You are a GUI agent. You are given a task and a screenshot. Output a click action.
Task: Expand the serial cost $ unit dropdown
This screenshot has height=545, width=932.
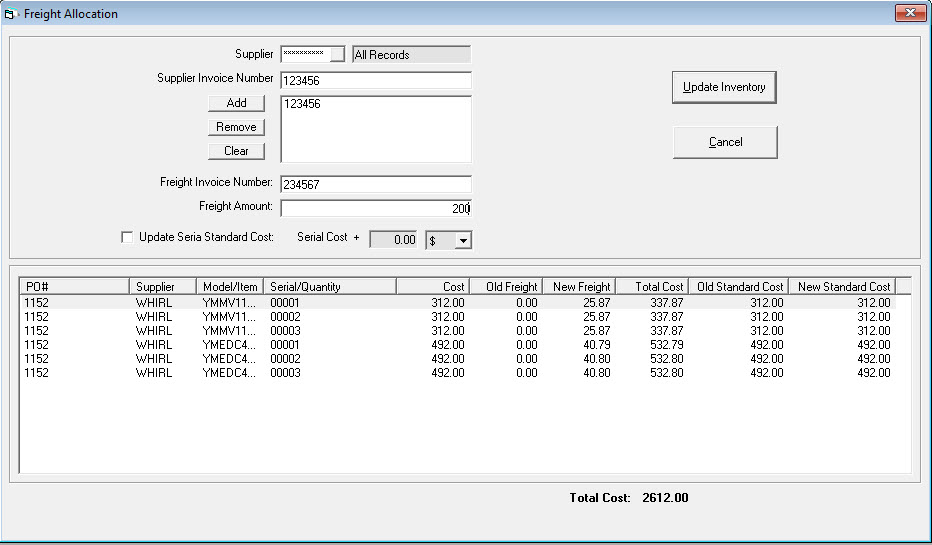pyautogui.click(x=463, y=241)
